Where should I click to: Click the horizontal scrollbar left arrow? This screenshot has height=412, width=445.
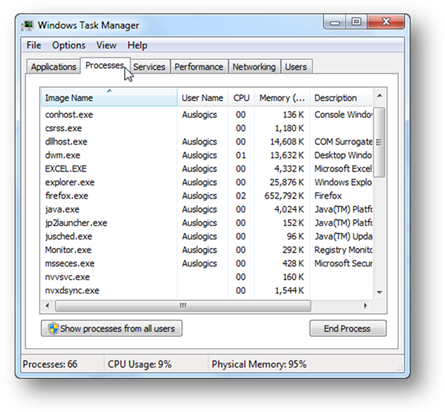click(x=47, y=306)
